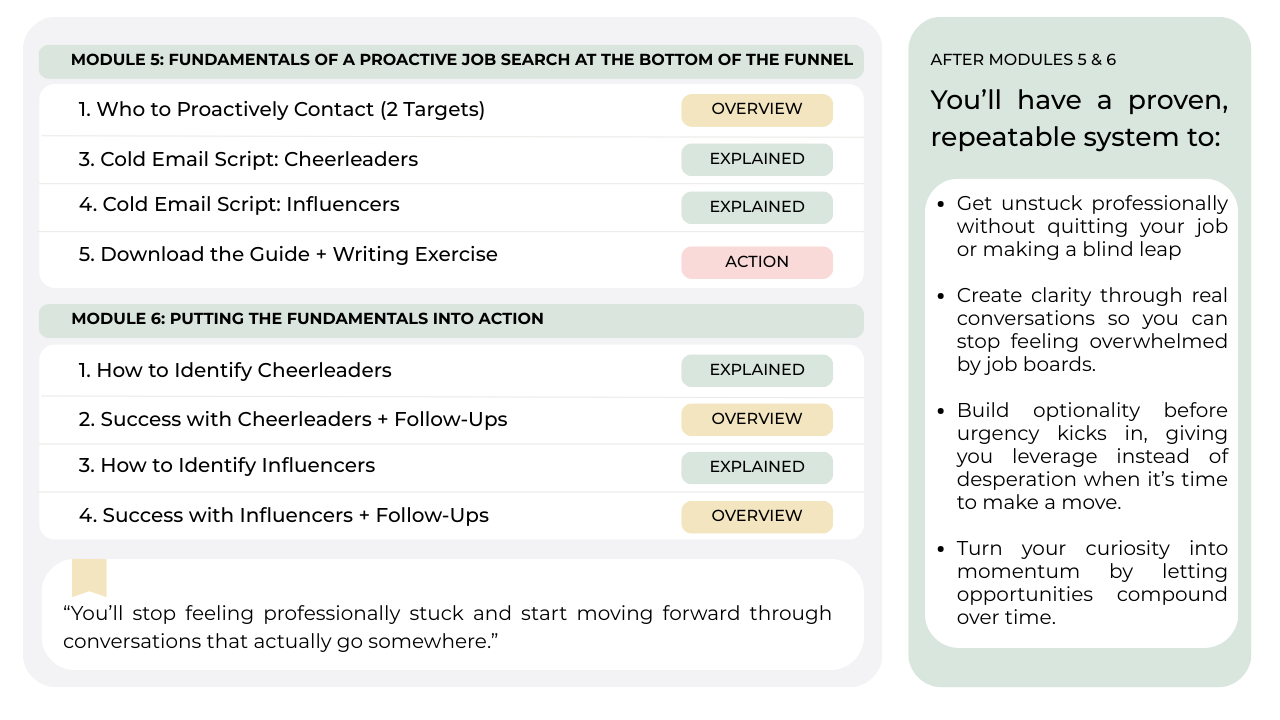The width and height of the screenshot is (1280, 720).
Task: Select the Module 6 header bar
Action: click(451, 320)
